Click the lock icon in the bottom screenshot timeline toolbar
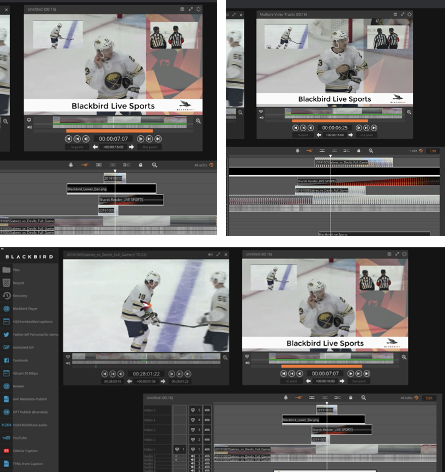The height and width of the screenshot is (472, 445). 350,397
